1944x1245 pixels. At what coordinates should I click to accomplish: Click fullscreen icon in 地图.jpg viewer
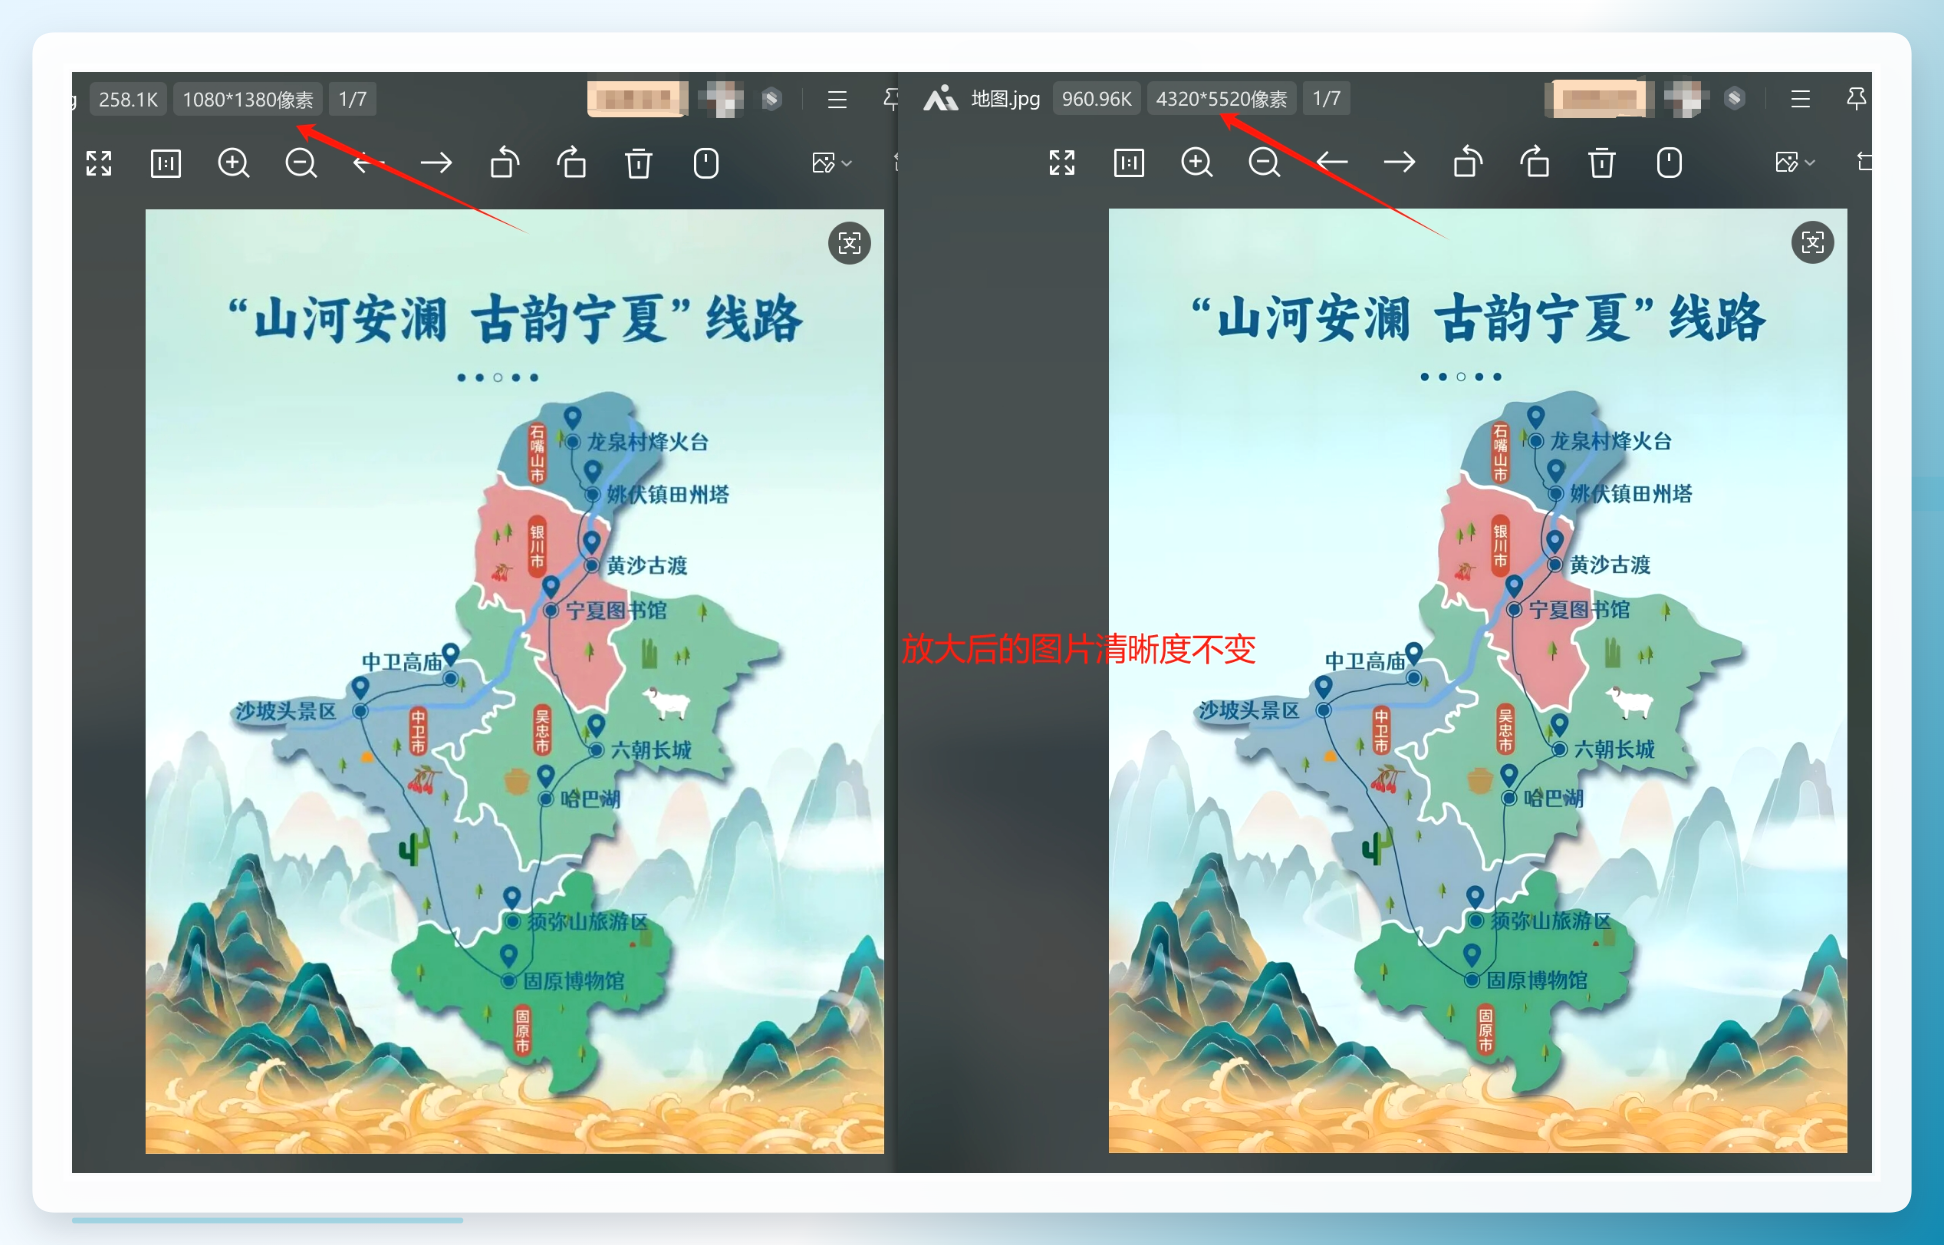1062,162
